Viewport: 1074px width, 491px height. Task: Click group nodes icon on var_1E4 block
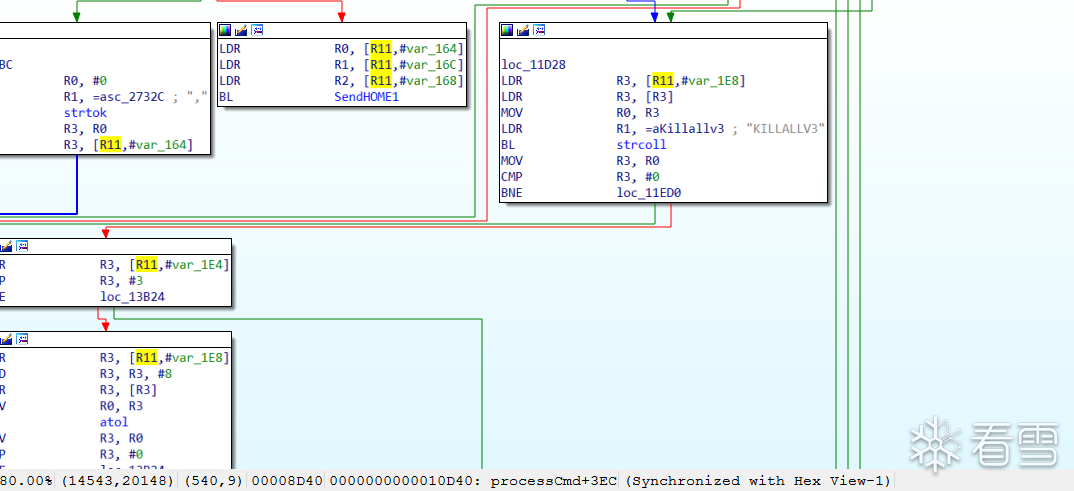click(x=22, y=246)
